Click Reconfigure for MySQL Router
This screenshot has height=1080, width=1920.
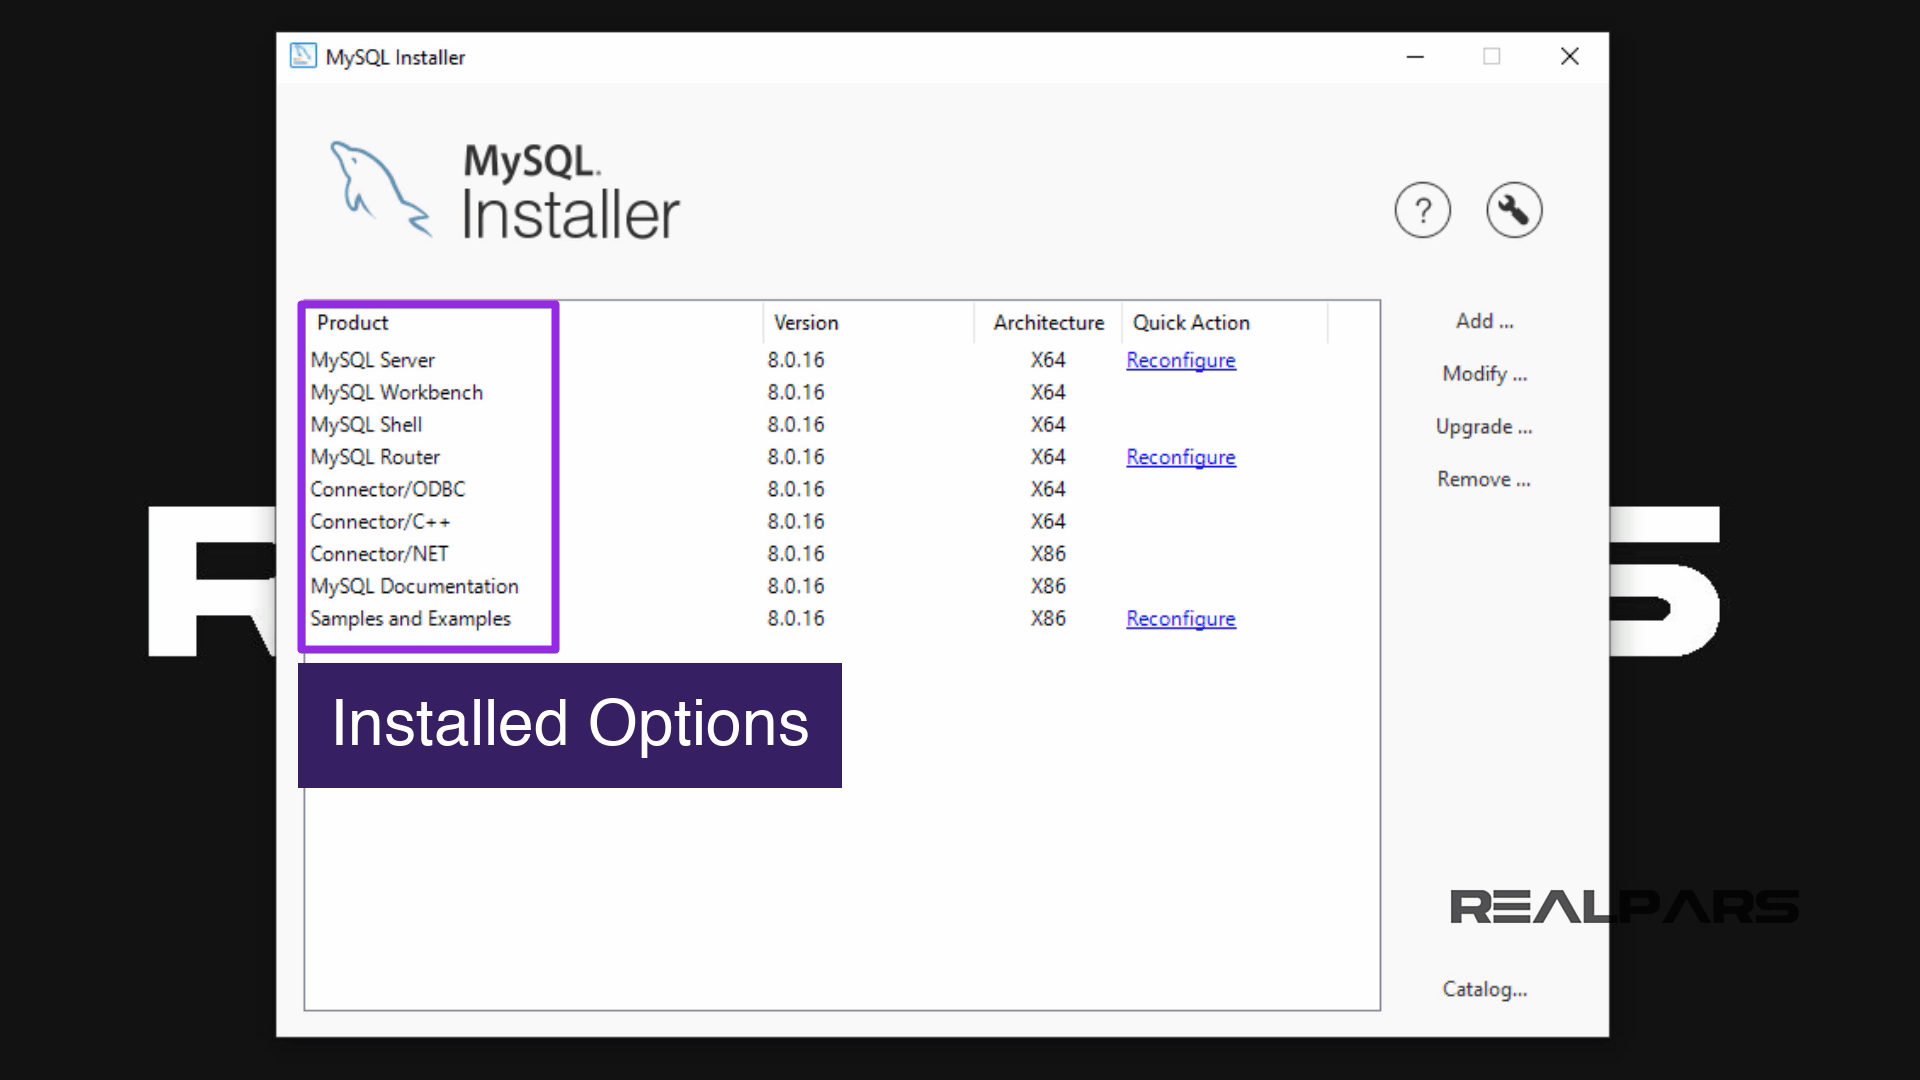pos(1180,457)
